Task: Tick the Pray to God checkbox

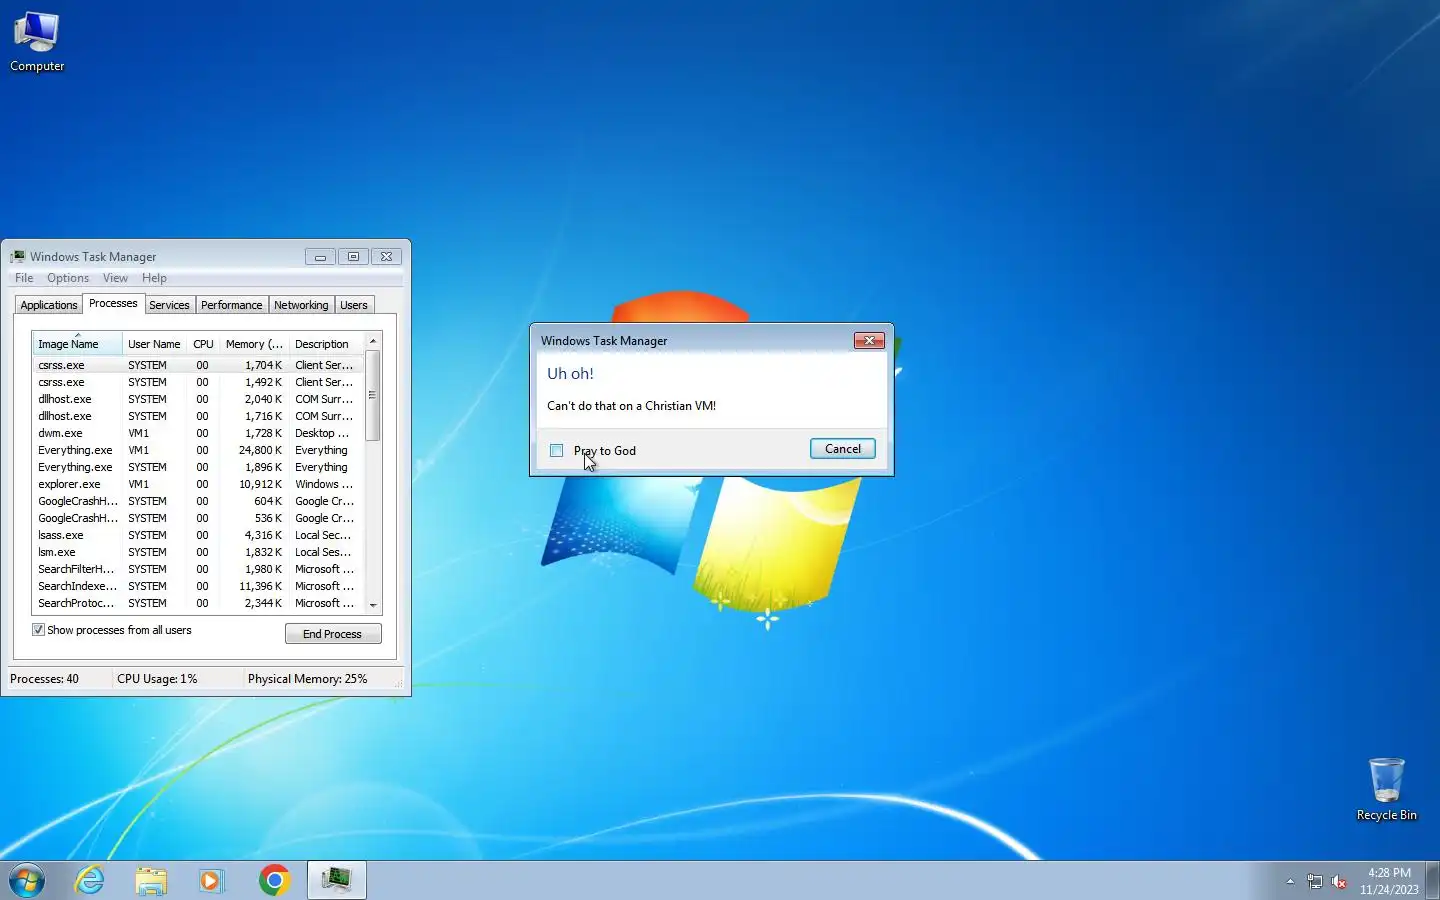Action: [x=557, y=451]
